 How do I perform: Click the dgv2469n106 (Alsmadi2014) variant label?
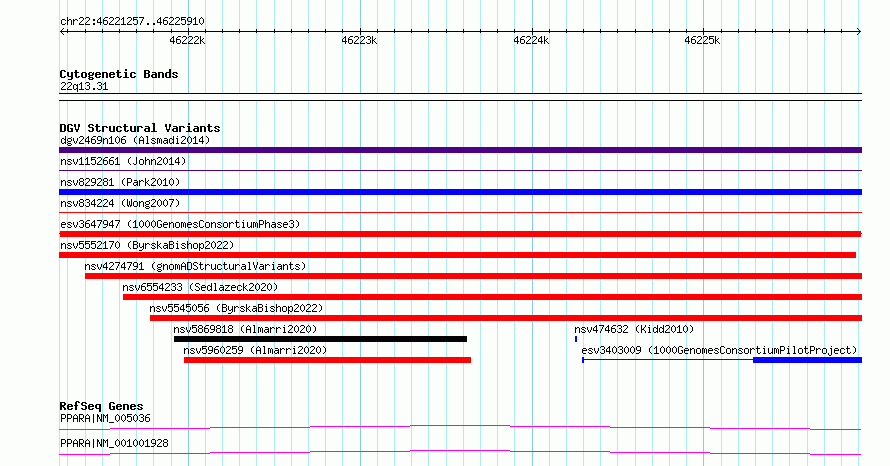135,140
